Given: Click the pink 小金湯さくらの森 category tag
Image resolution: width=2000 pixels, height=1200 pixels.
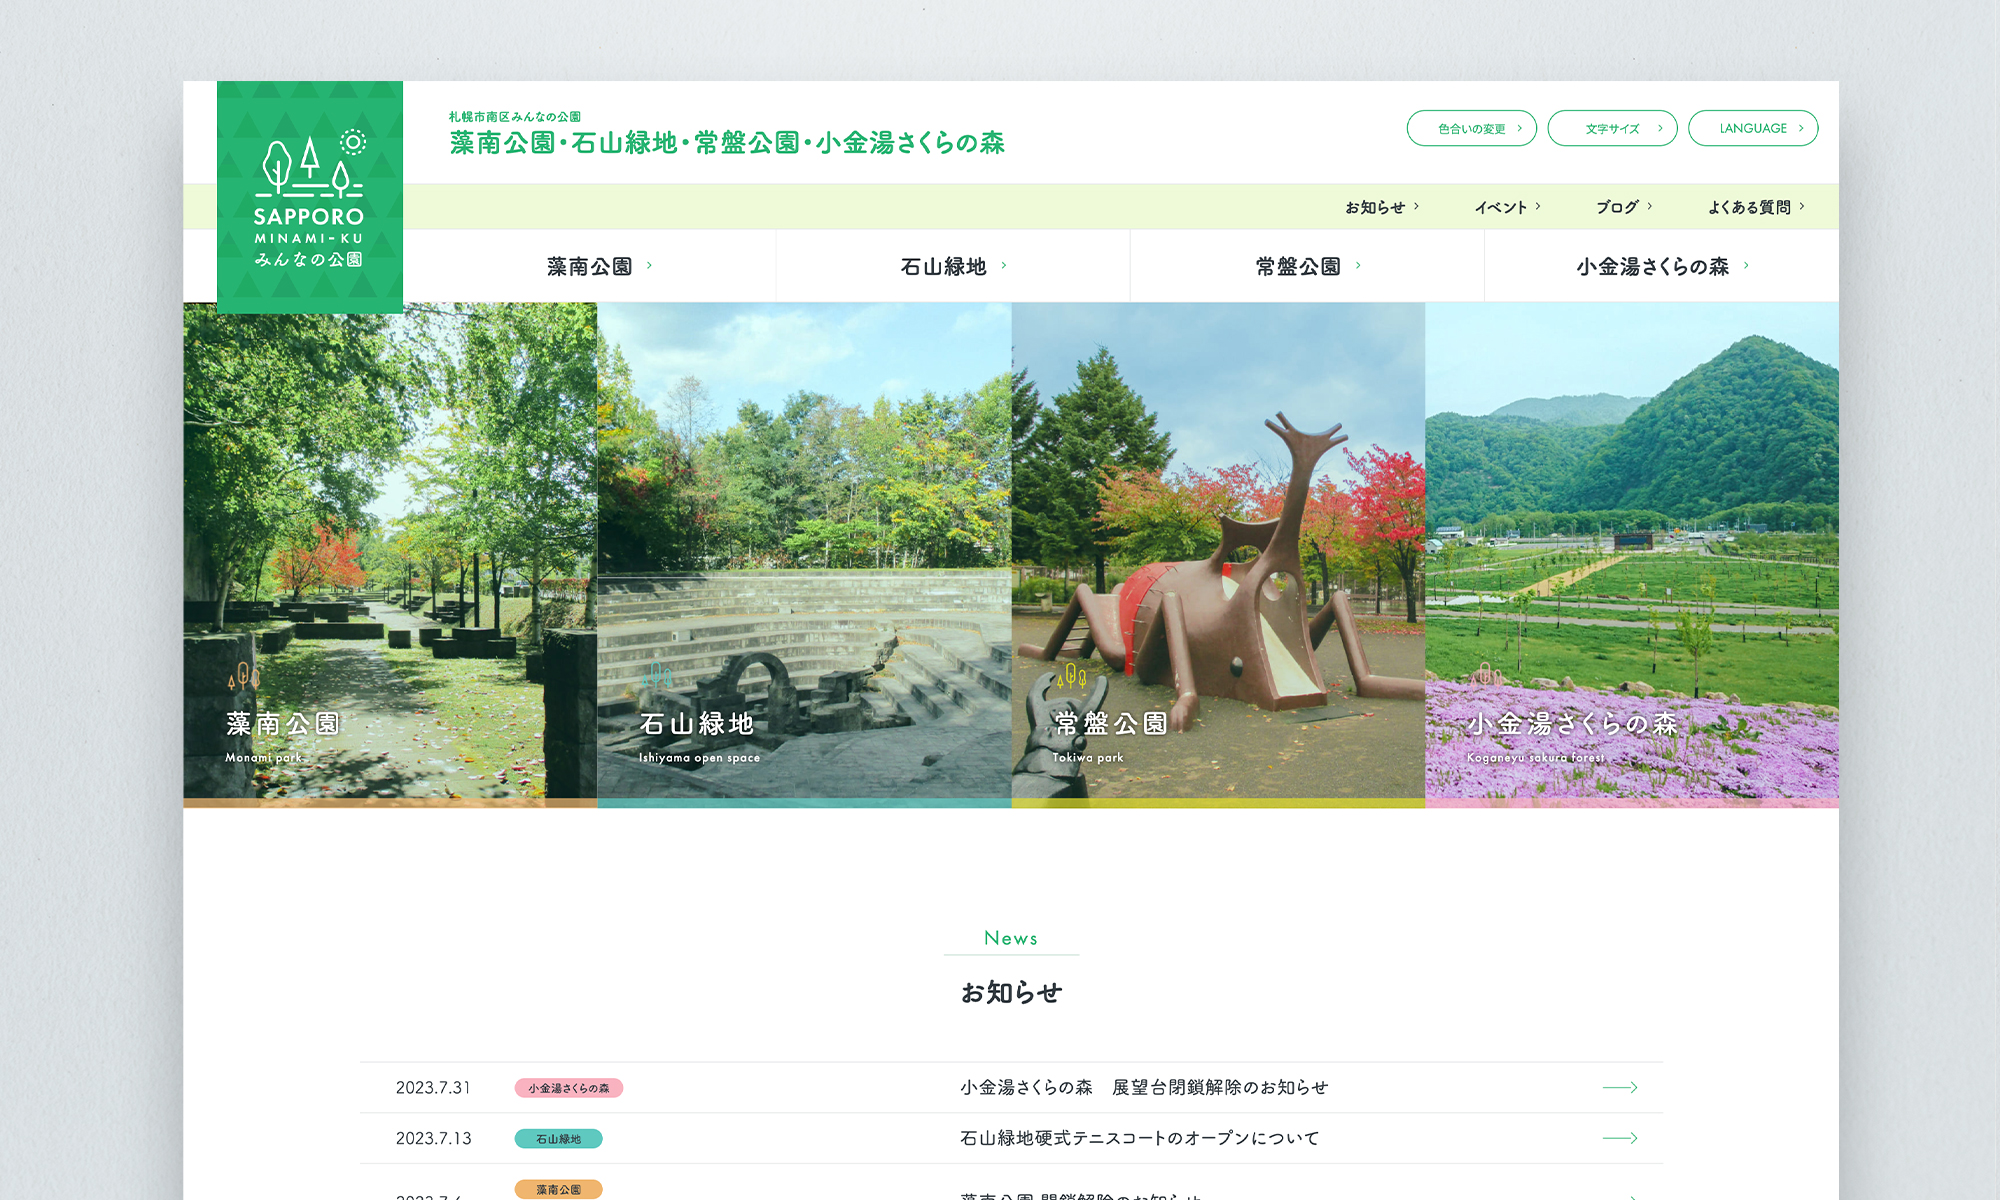Looking at the screenshot, I should [x=566, y=1087].
